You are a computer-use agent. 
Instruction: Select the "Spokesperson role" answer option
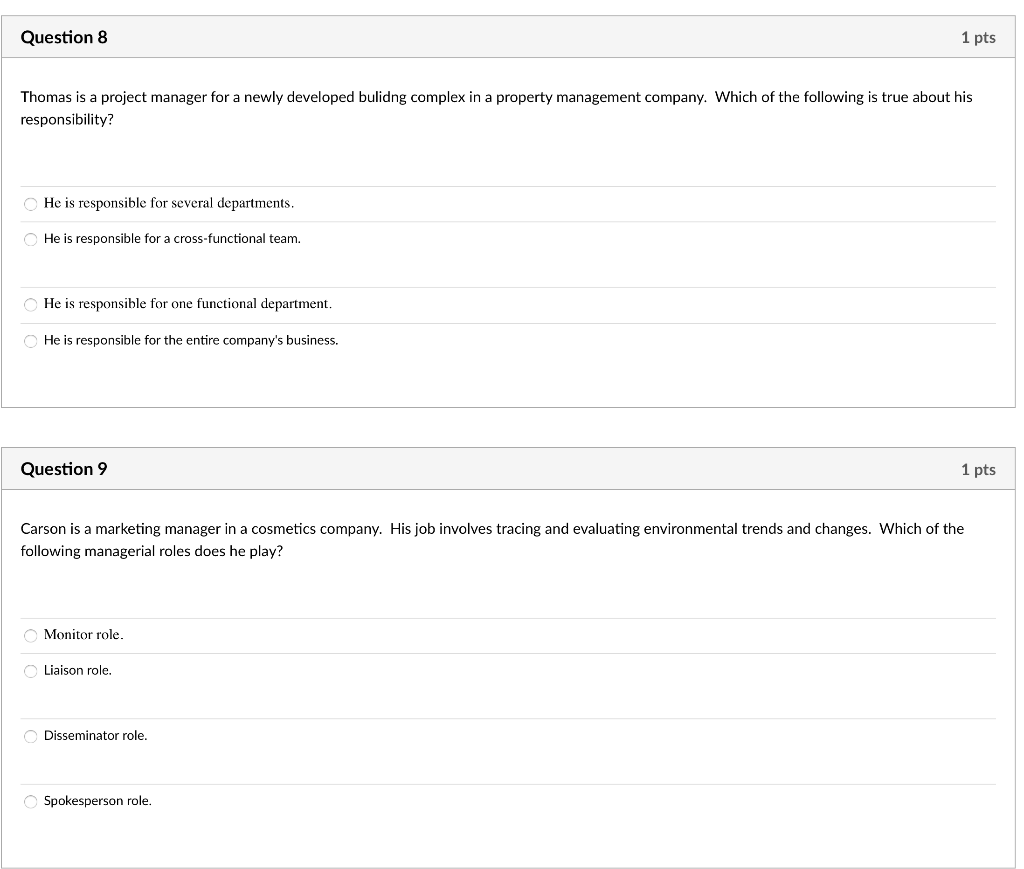pos(30,801)
